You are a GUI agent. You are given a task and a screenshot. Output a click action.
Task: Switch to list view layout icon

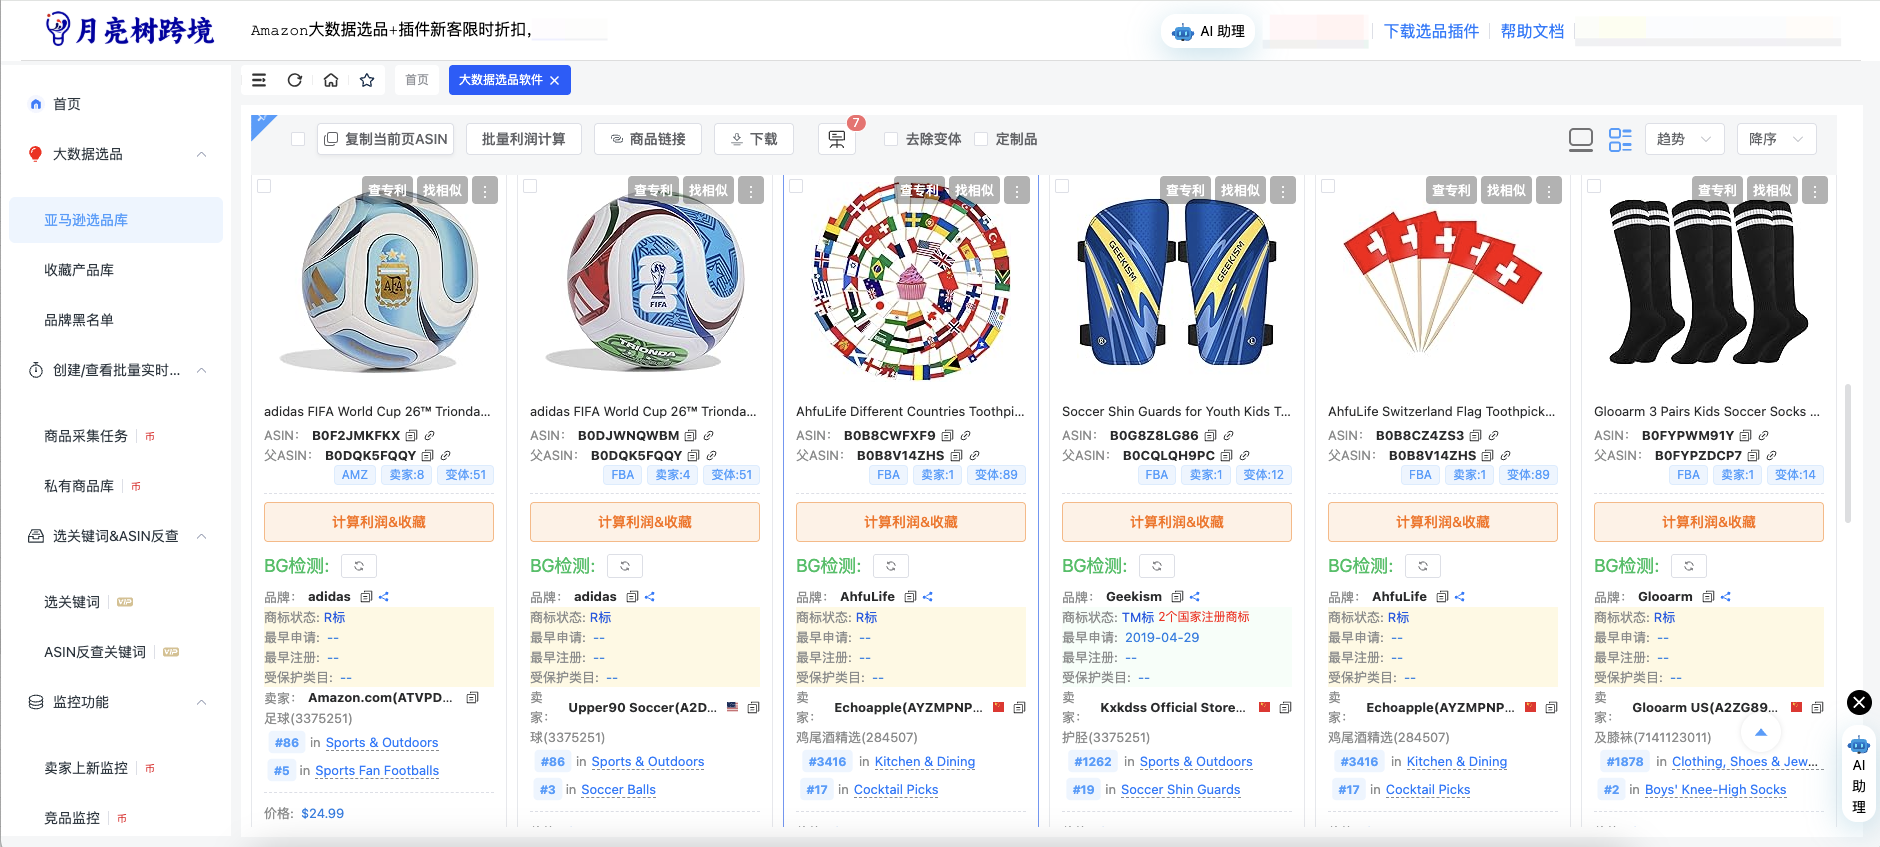(x=1620, y=139)
